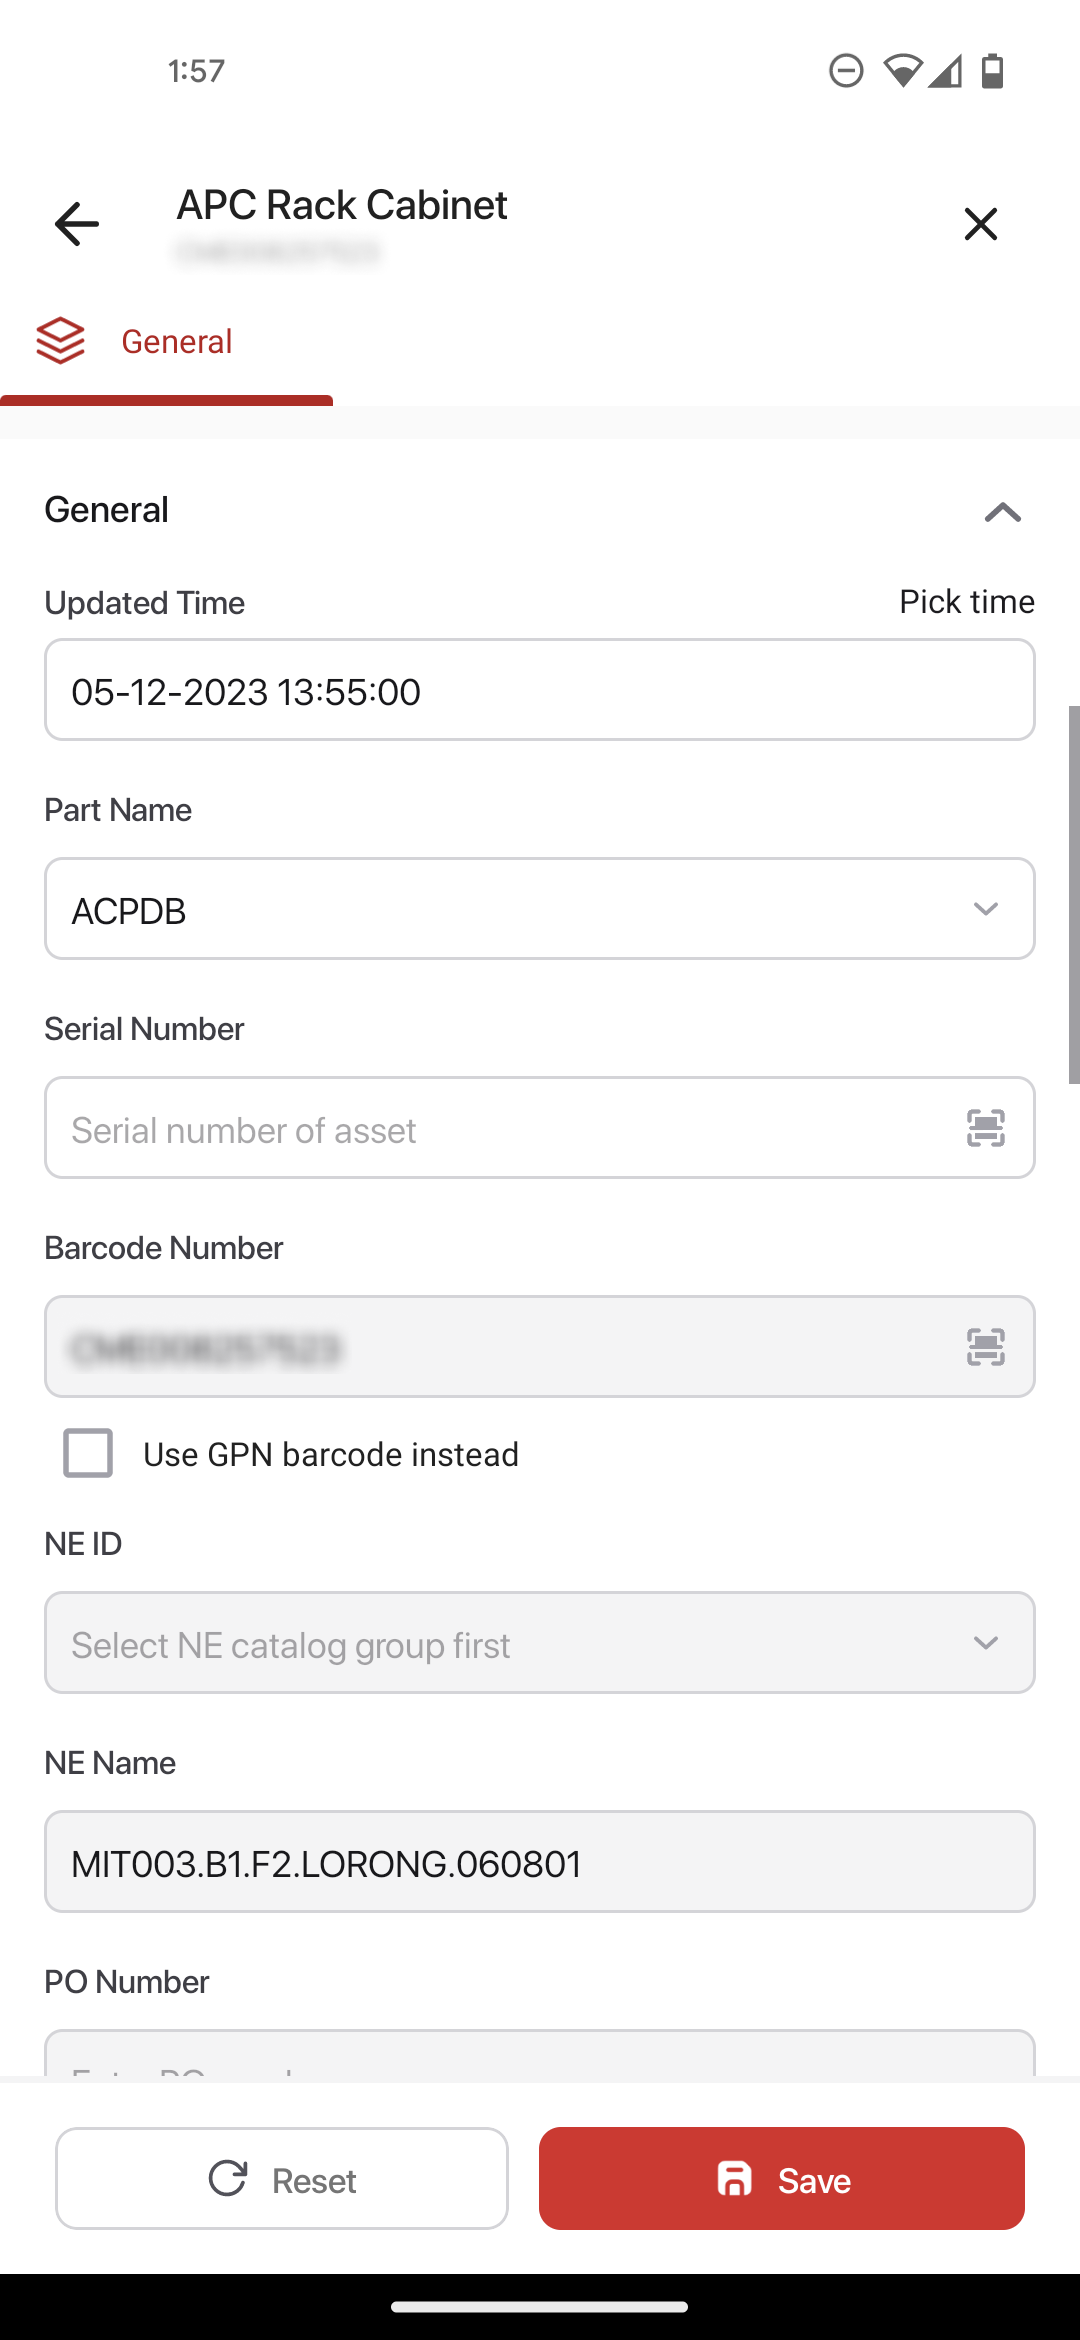Viewport: 1080px width, 2340px height.
Task: Tap the do-not-disturb status icon
Action: (846, 71)
